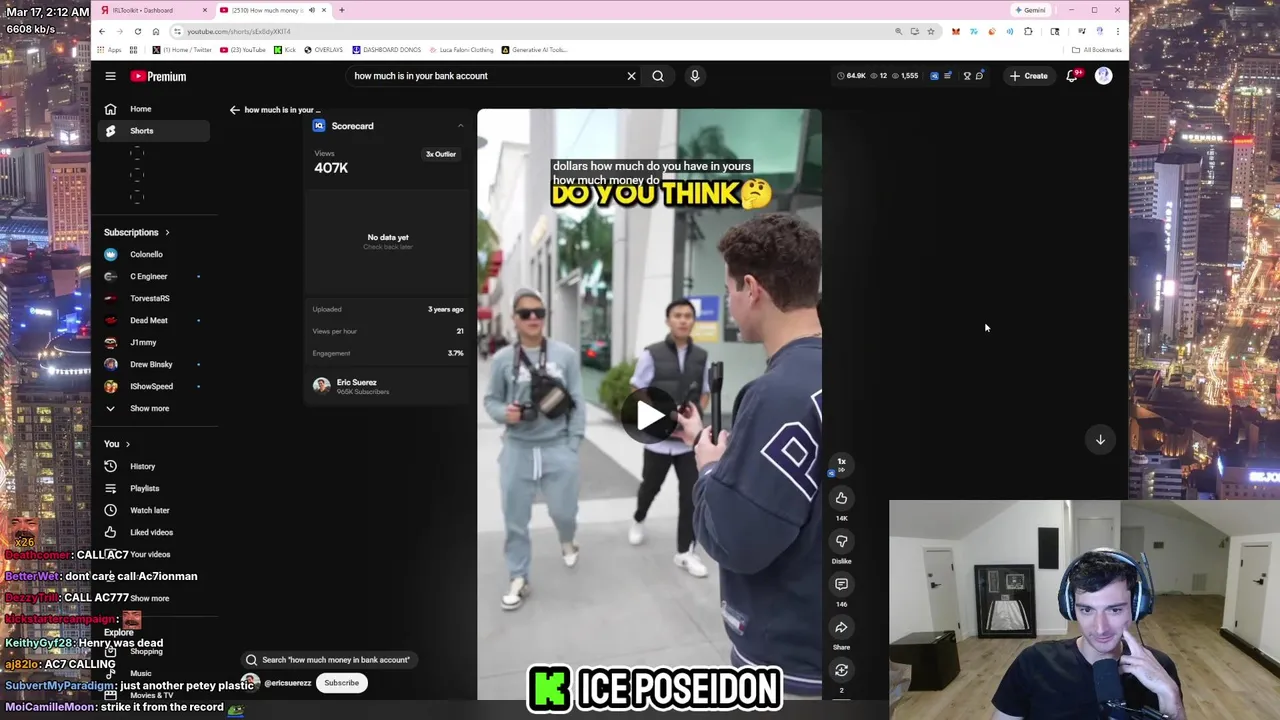The height and width of the screenshot is (720, 1280).
Task: Go to next short with down arrow
Action: click(x=1100, y=440)
